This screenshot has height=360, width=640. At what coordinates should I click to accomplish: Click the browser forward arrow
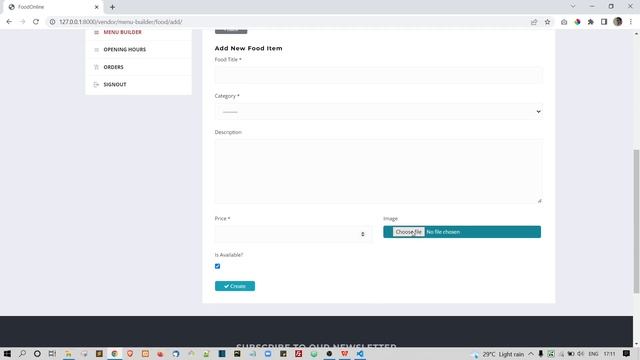22,22
